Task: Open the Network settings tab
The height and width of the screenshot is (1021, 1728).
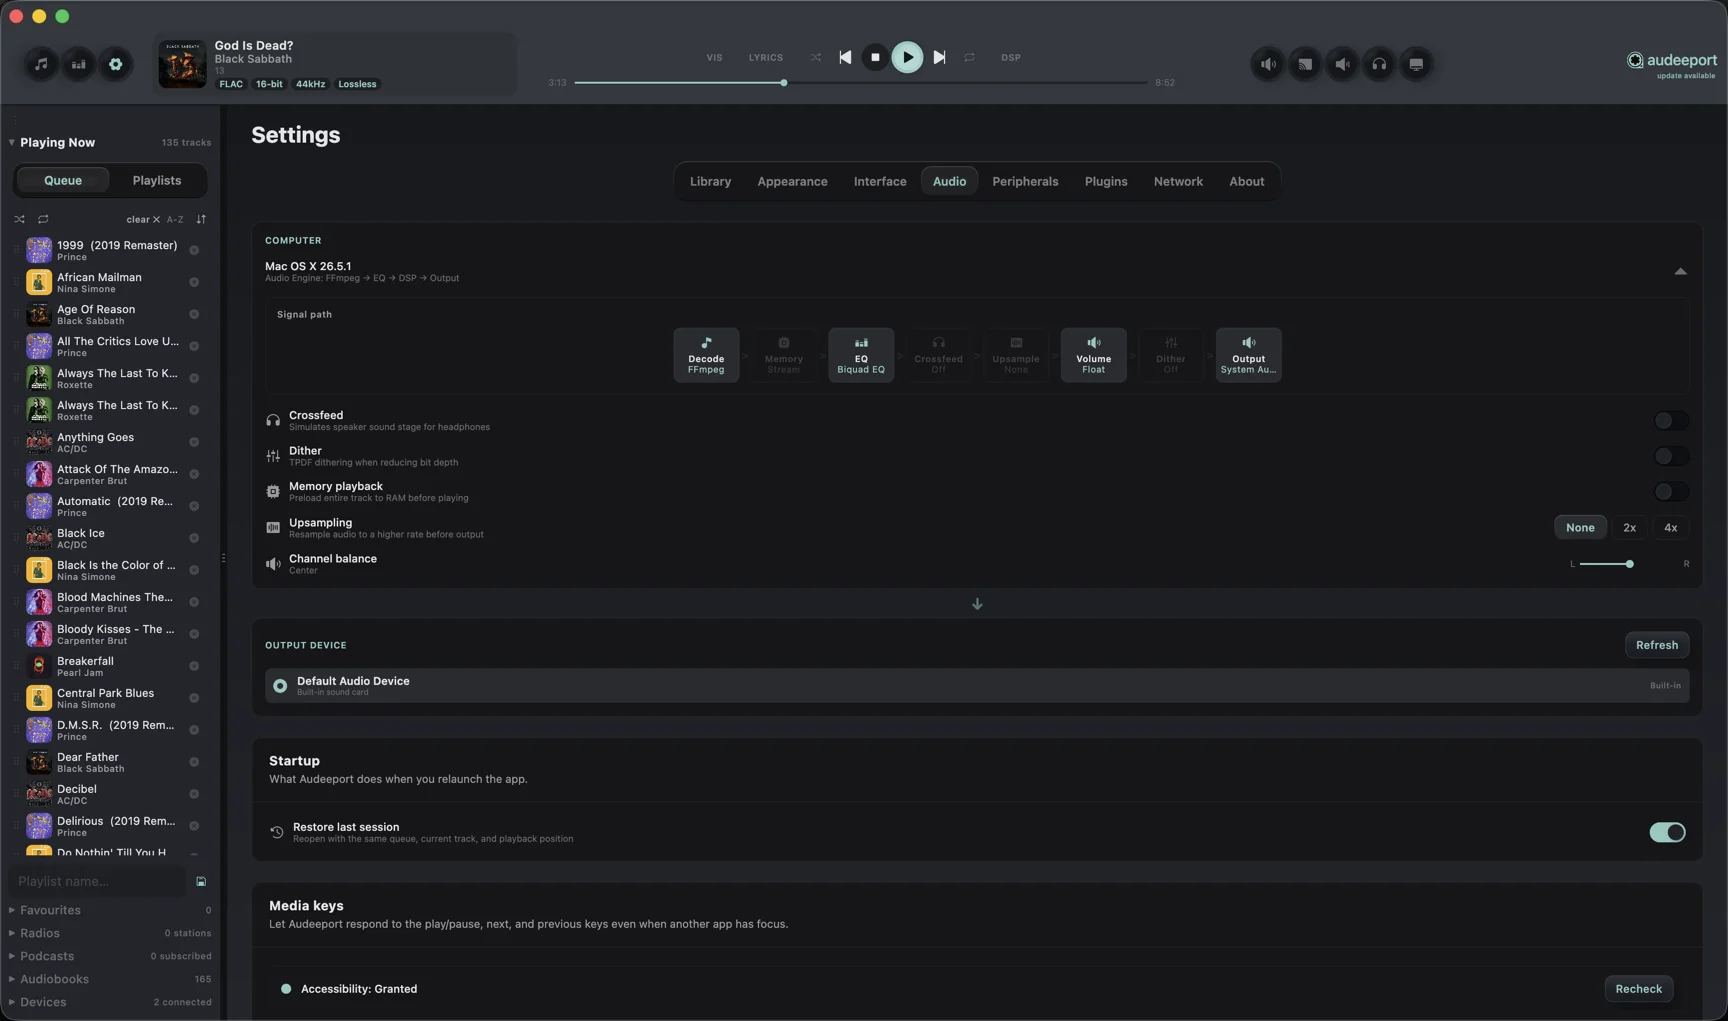Action: coord(1178,182)
